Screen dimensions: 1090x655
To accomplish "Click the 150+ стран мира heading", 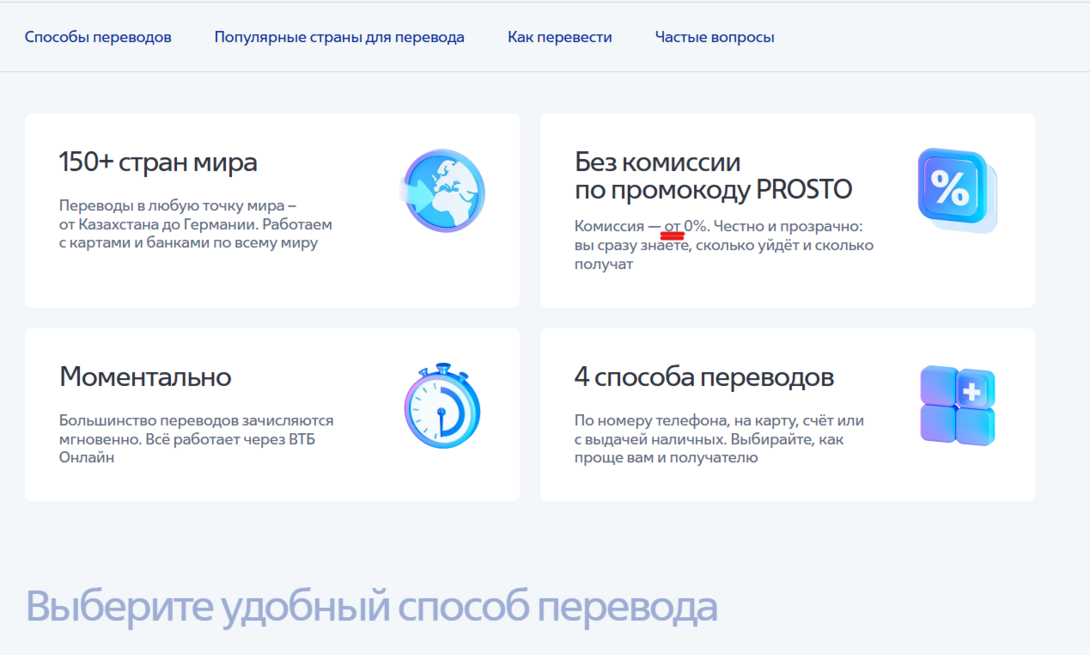I will tap(158, 162).
